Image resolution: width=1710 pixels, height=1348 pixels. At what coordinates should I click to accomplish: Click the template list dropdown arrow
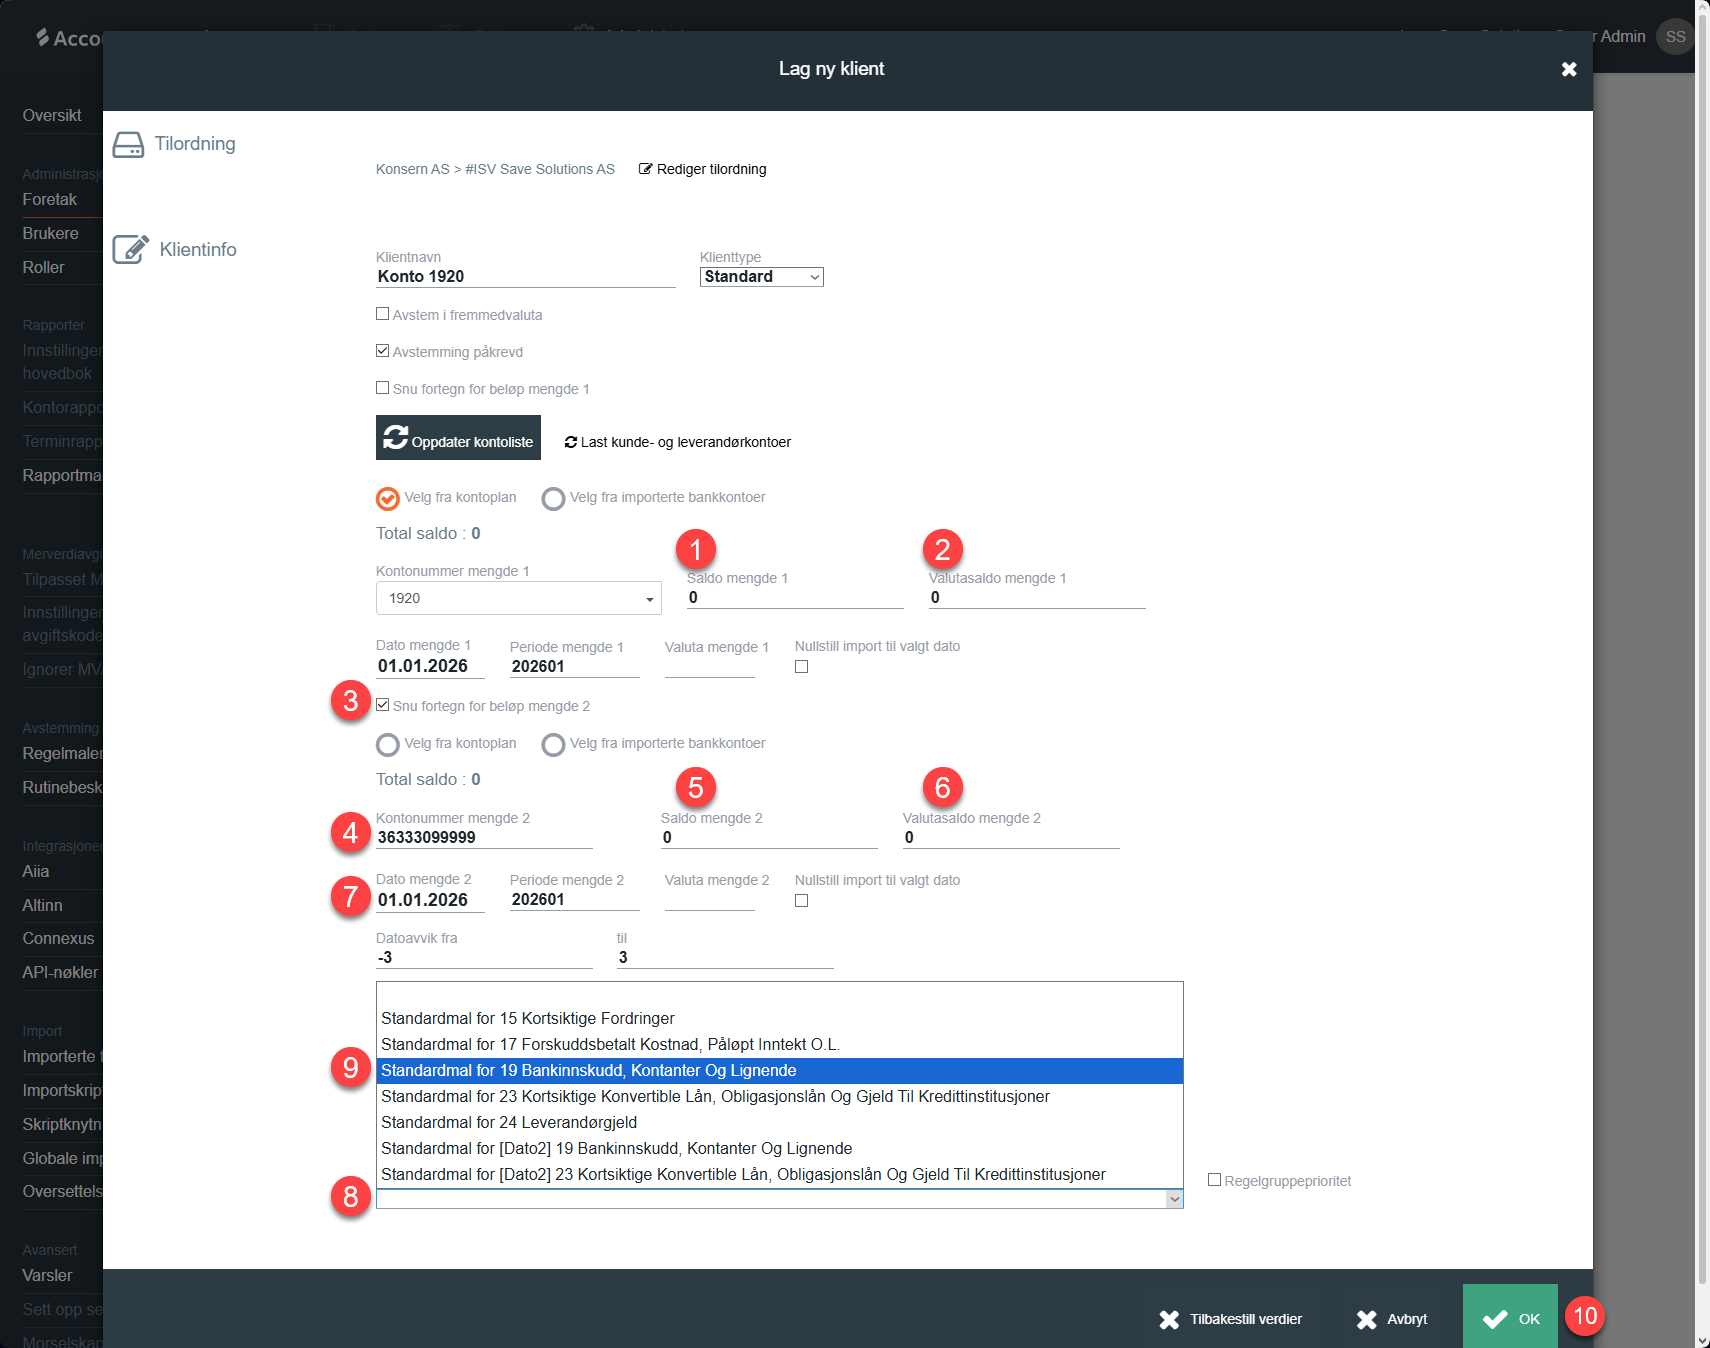(1175, 1199)
